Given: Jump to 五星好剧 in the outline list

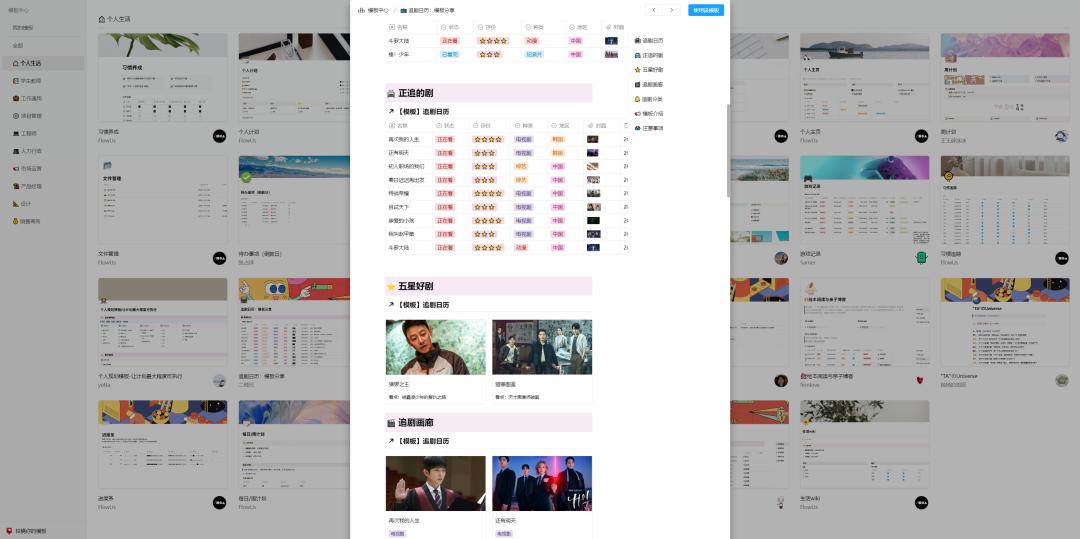Looking at the screenshot, I should click(649, 70).
